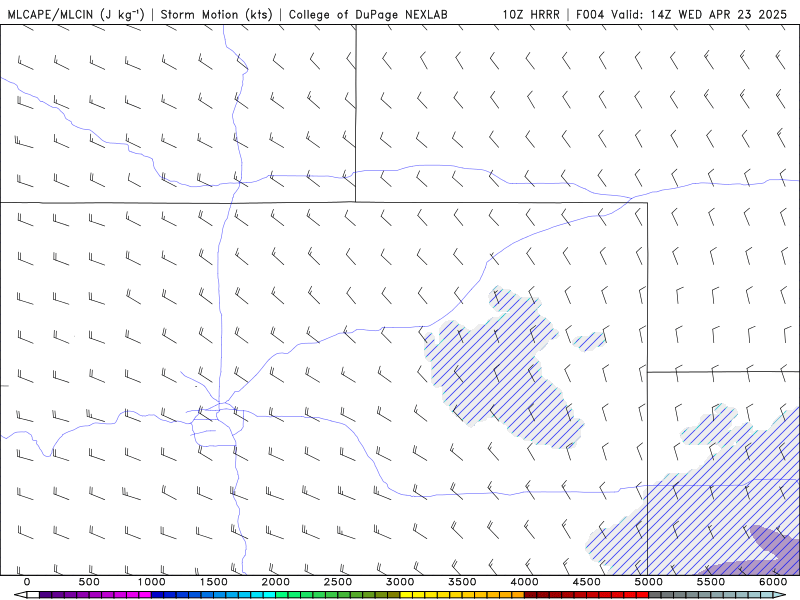The width and height of the screenshot is (800, 600).
Task: Click the left arrow end of the color bar
Action: click(x=20, y=595)
